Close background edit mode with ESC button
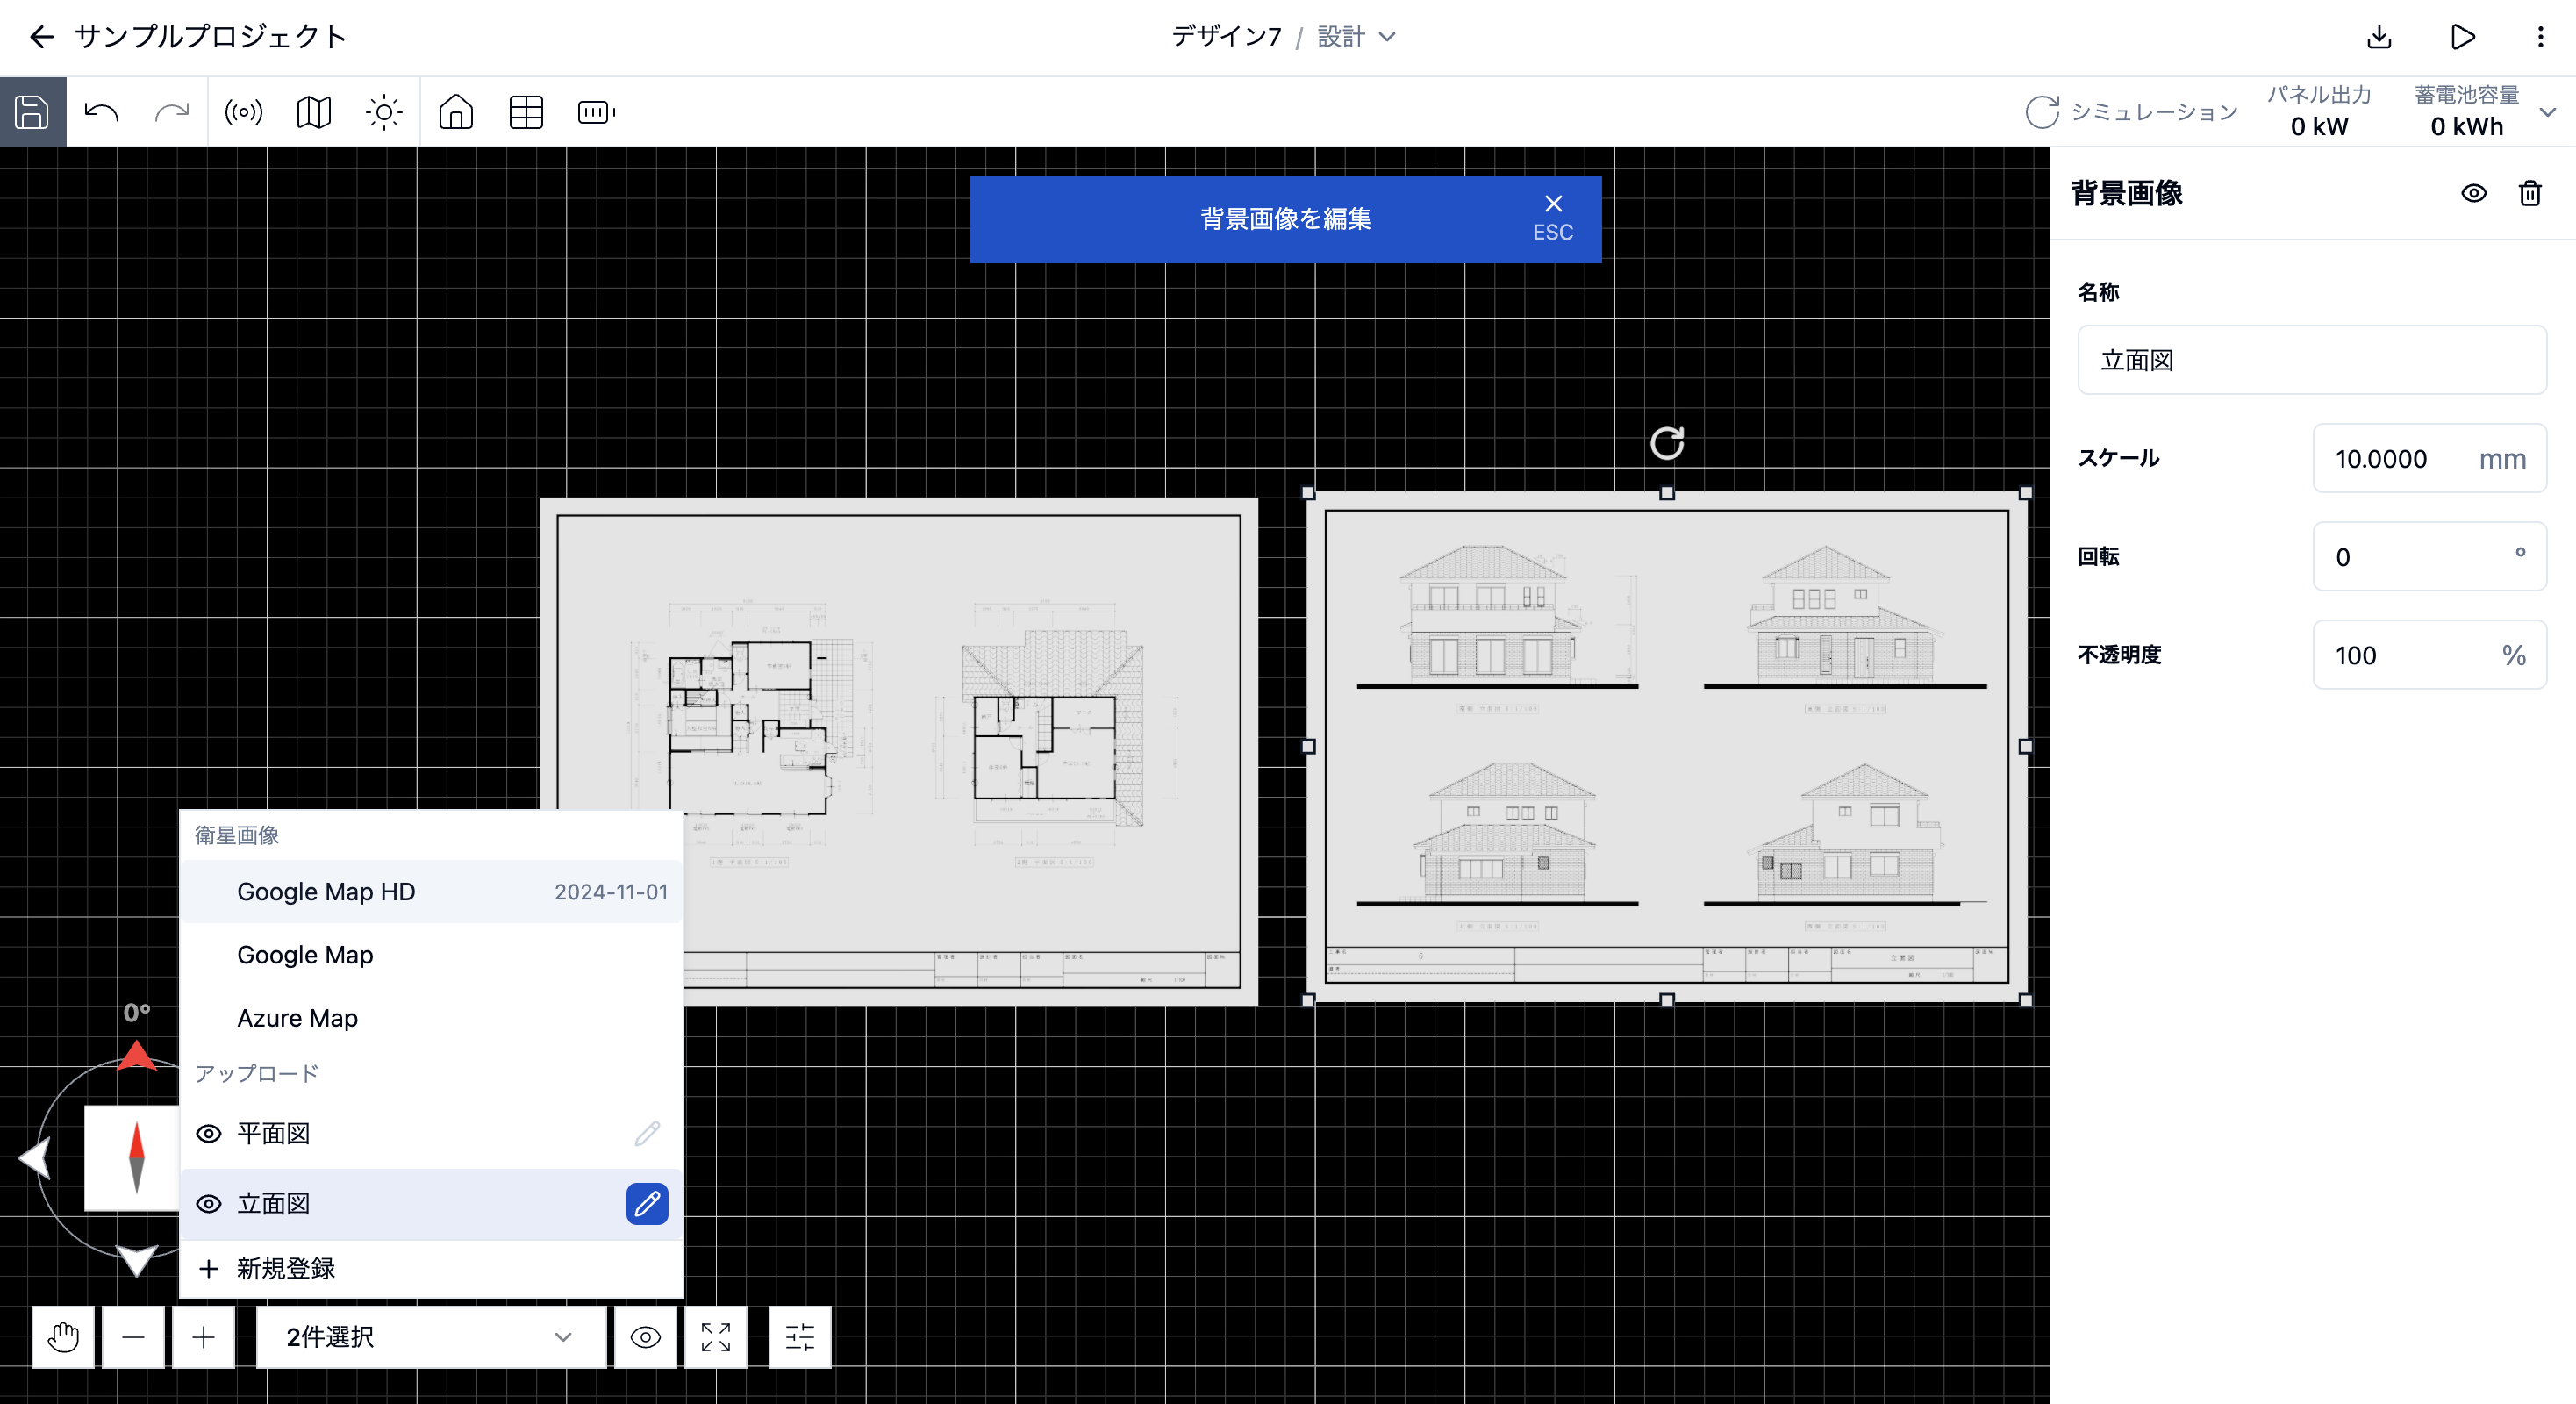Screen dimensions: 2576x1404 point(1553,218)
